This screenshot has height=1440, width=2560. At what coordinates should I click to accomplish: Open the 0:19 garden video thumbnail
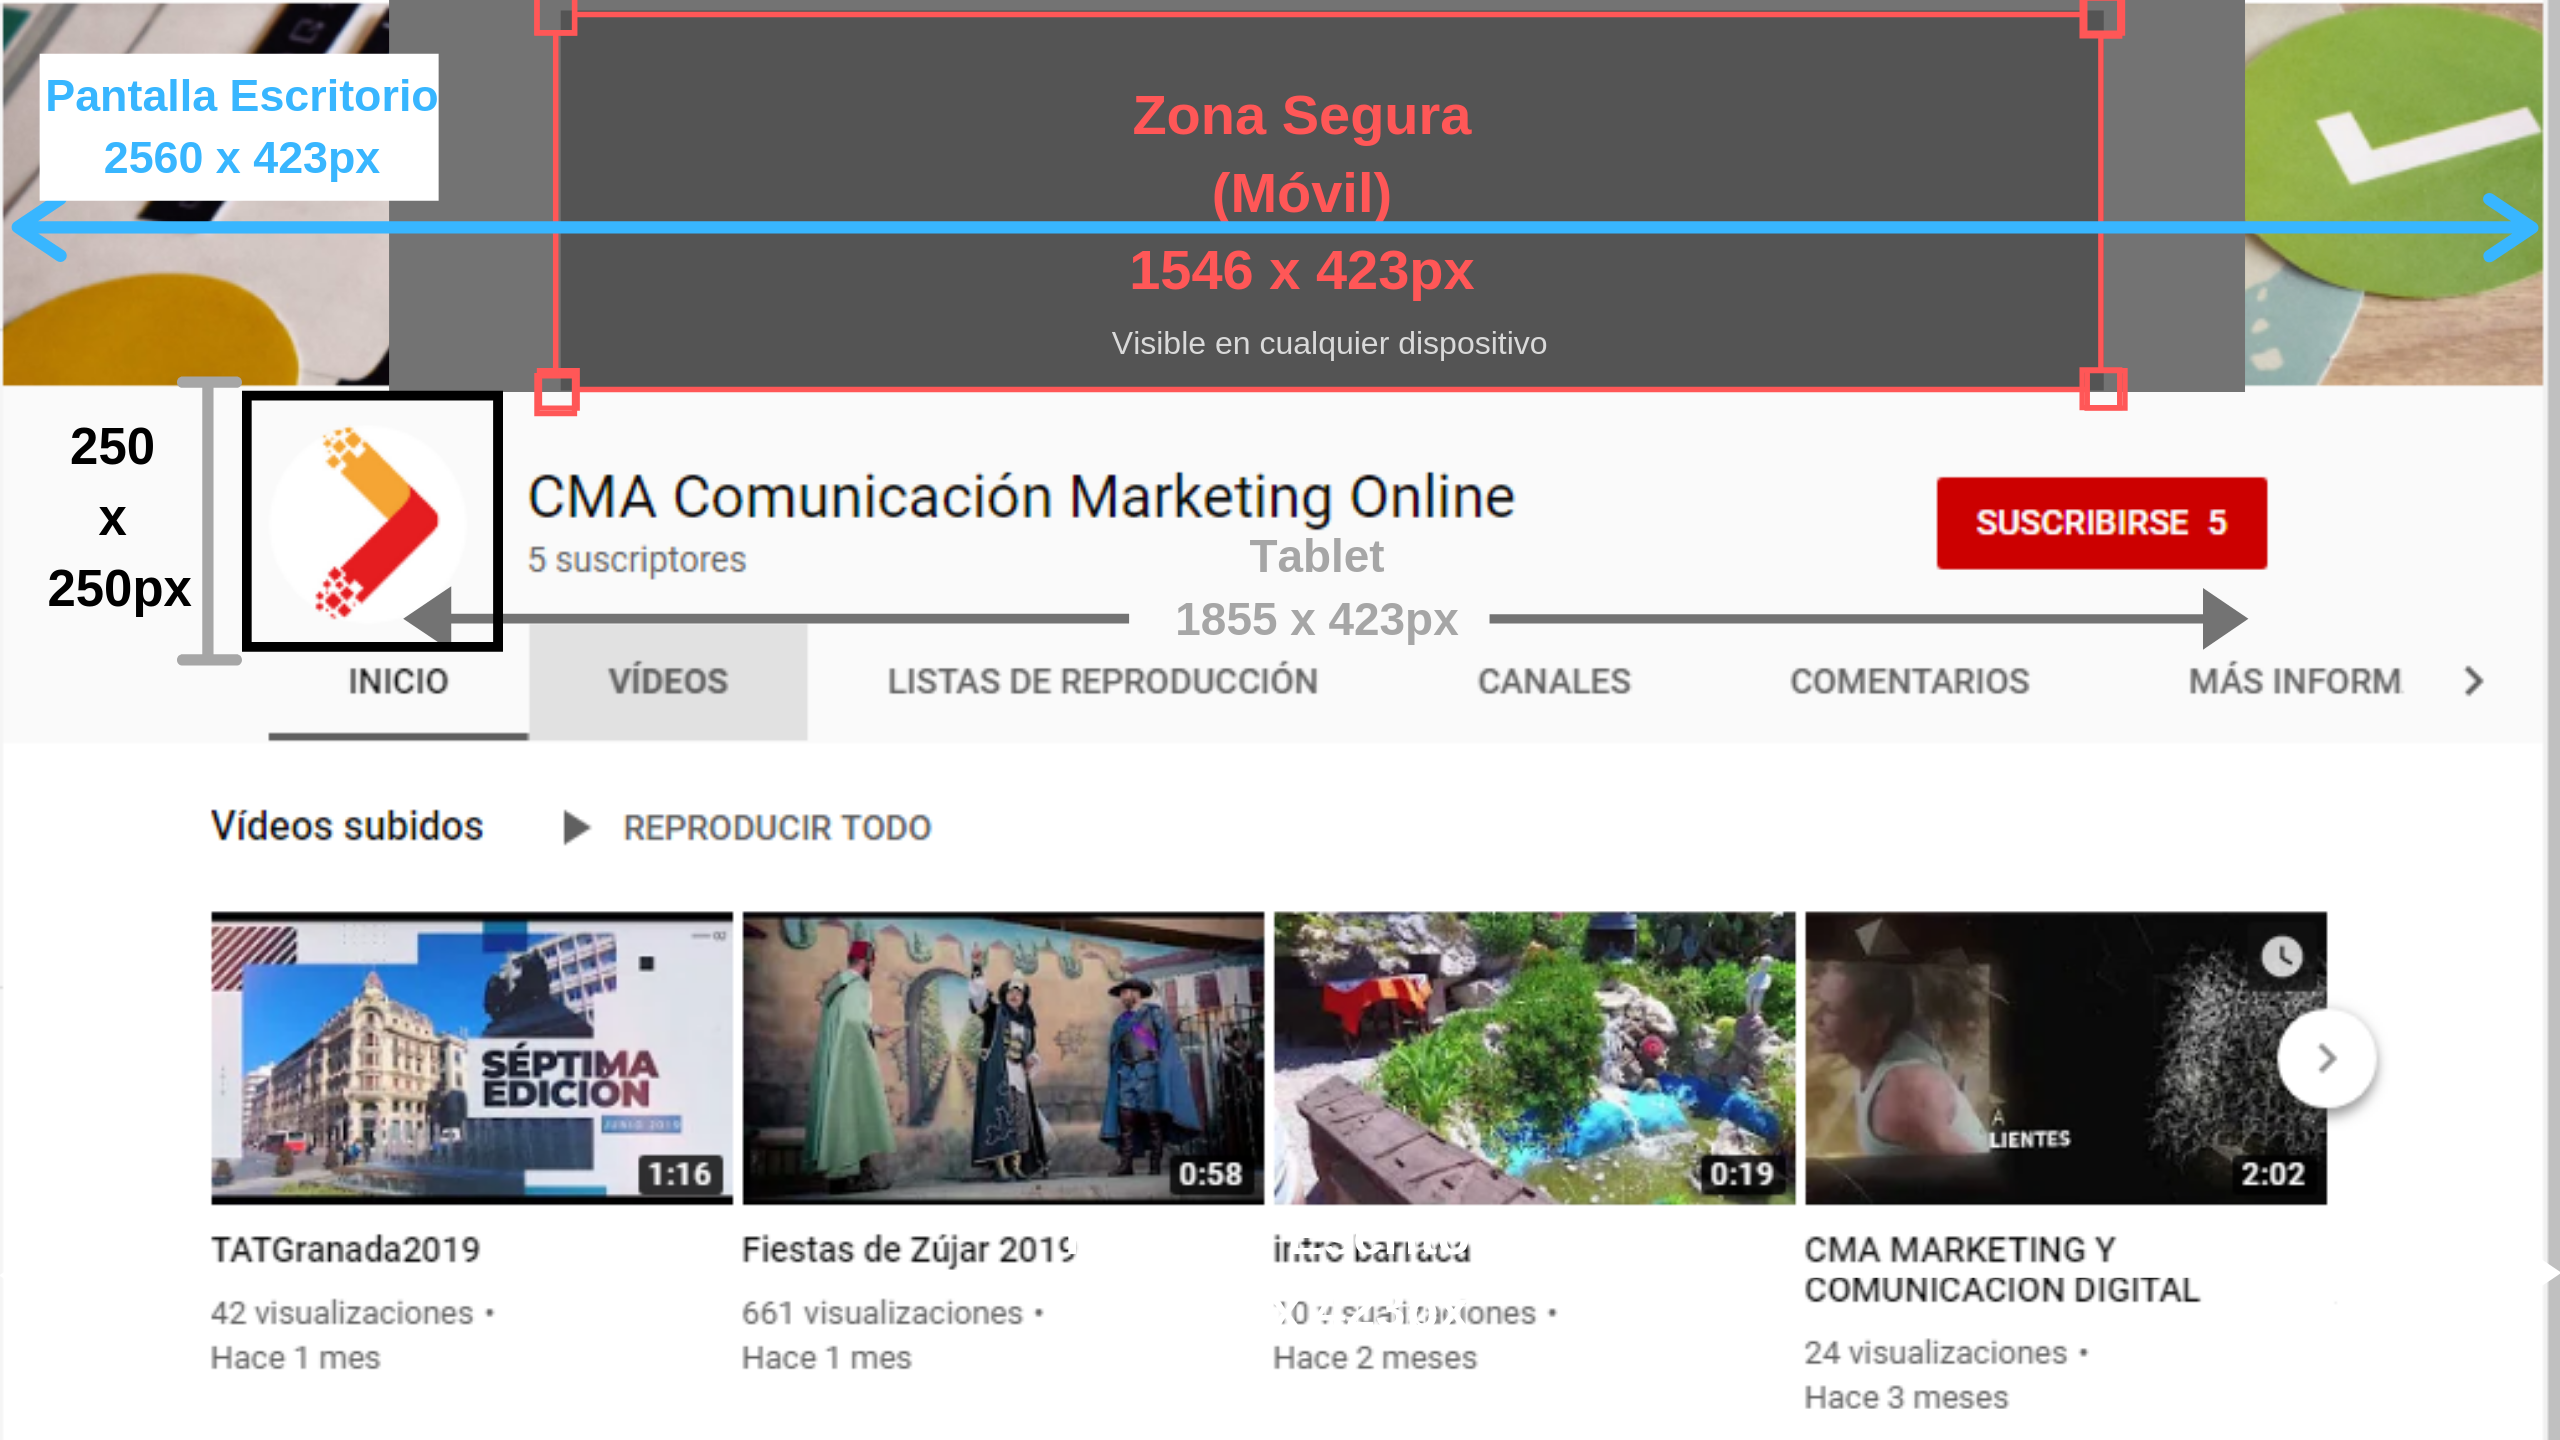coord(1534,1057)
